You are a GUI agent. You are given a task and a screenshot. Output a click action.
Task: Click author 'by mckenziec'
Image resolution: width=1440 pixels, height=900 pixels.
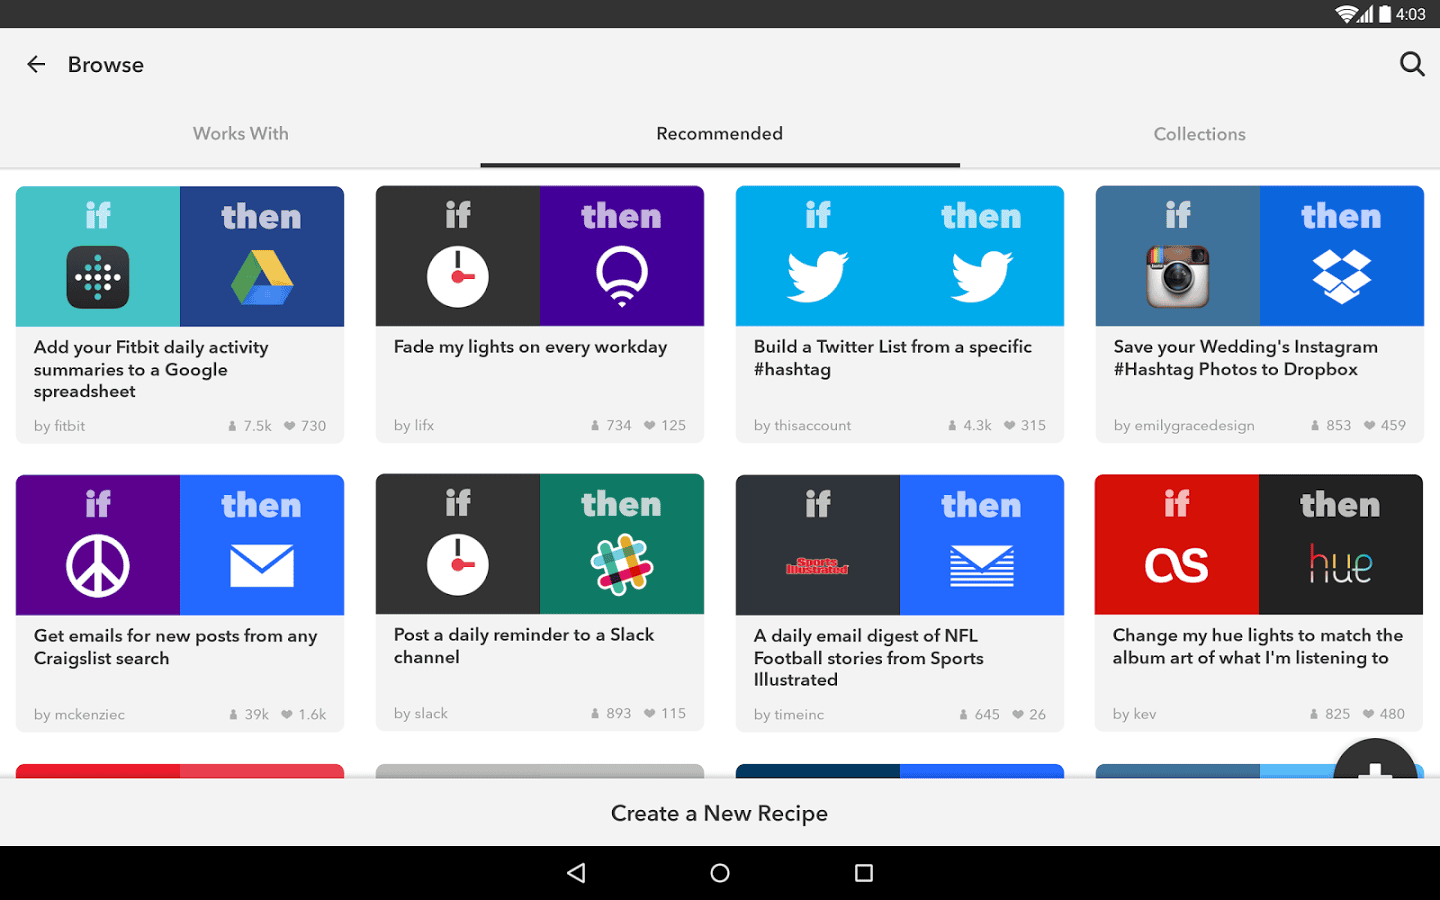tap(80, 714)
